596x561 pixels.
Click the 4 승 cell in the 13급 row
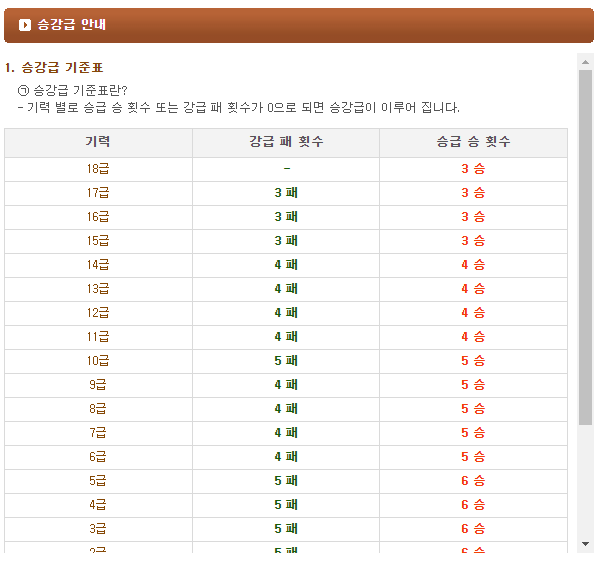pos(473,289)
